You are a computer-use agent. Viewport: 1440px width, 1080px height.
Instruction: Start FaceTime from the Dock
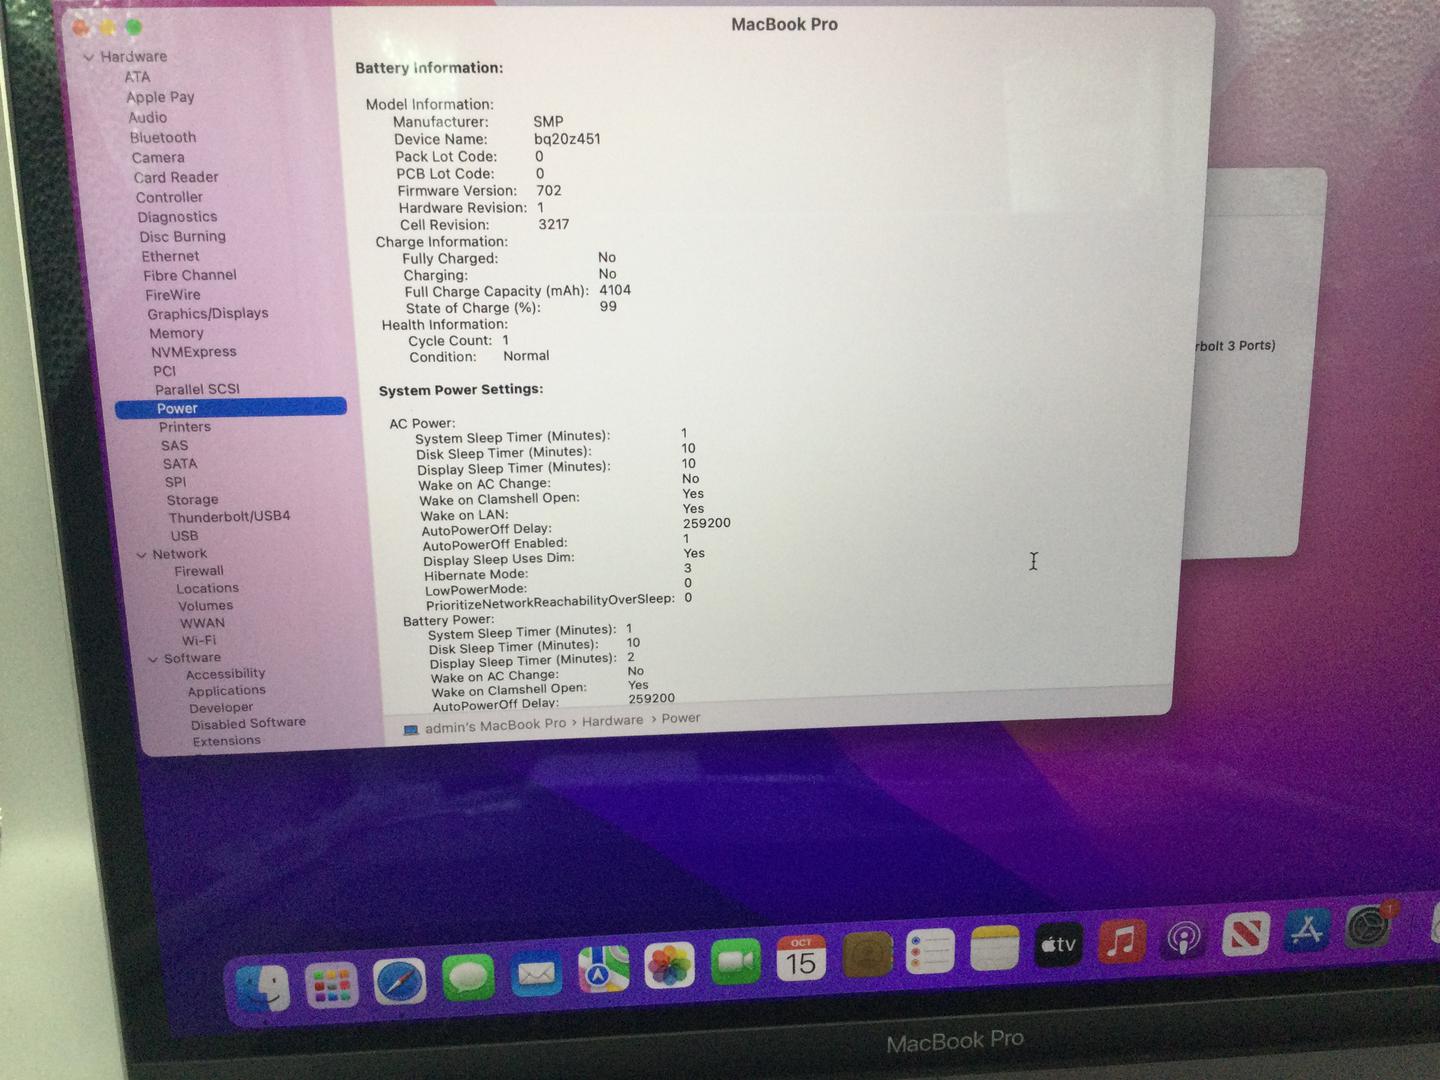click(x=735, y=962)
